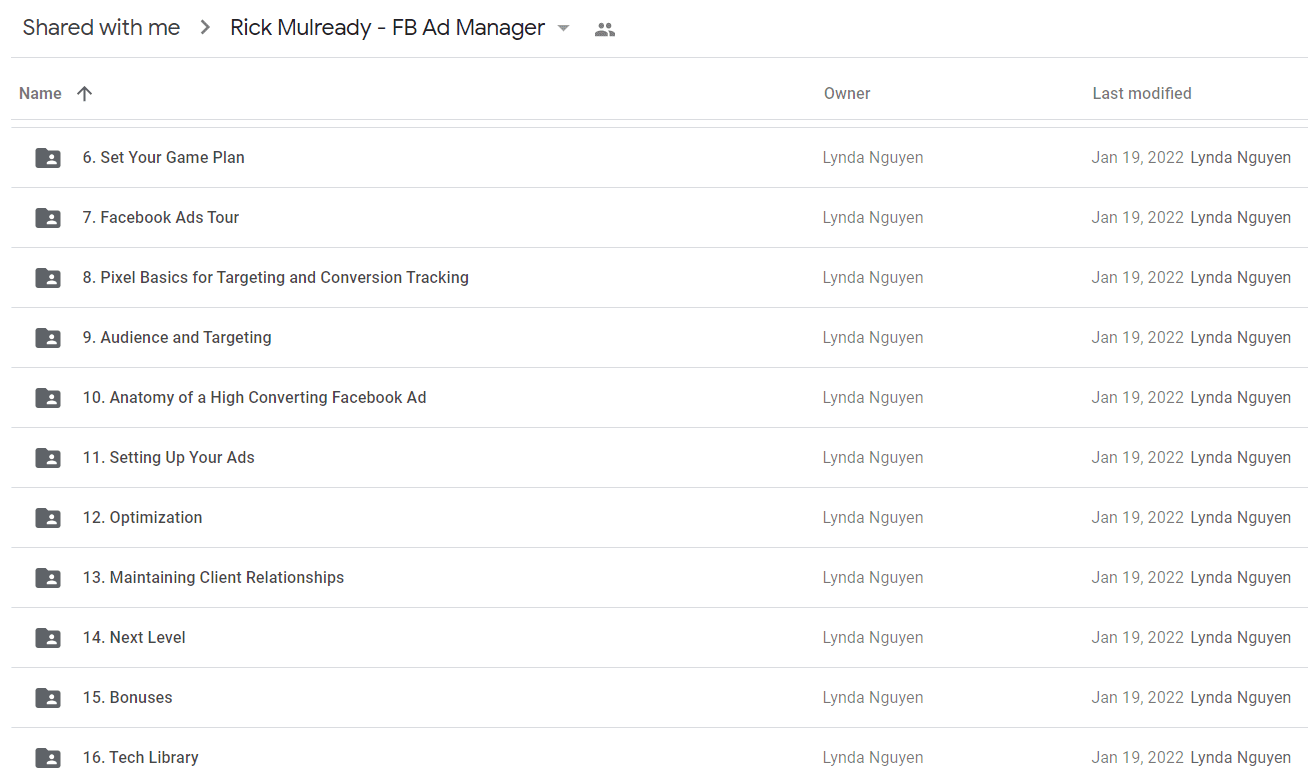Click modifier Lynda Nguyen in Maintaining Client Relationships row
1308x780 pixels.
pyautogui.click(x=1240, y=577)
